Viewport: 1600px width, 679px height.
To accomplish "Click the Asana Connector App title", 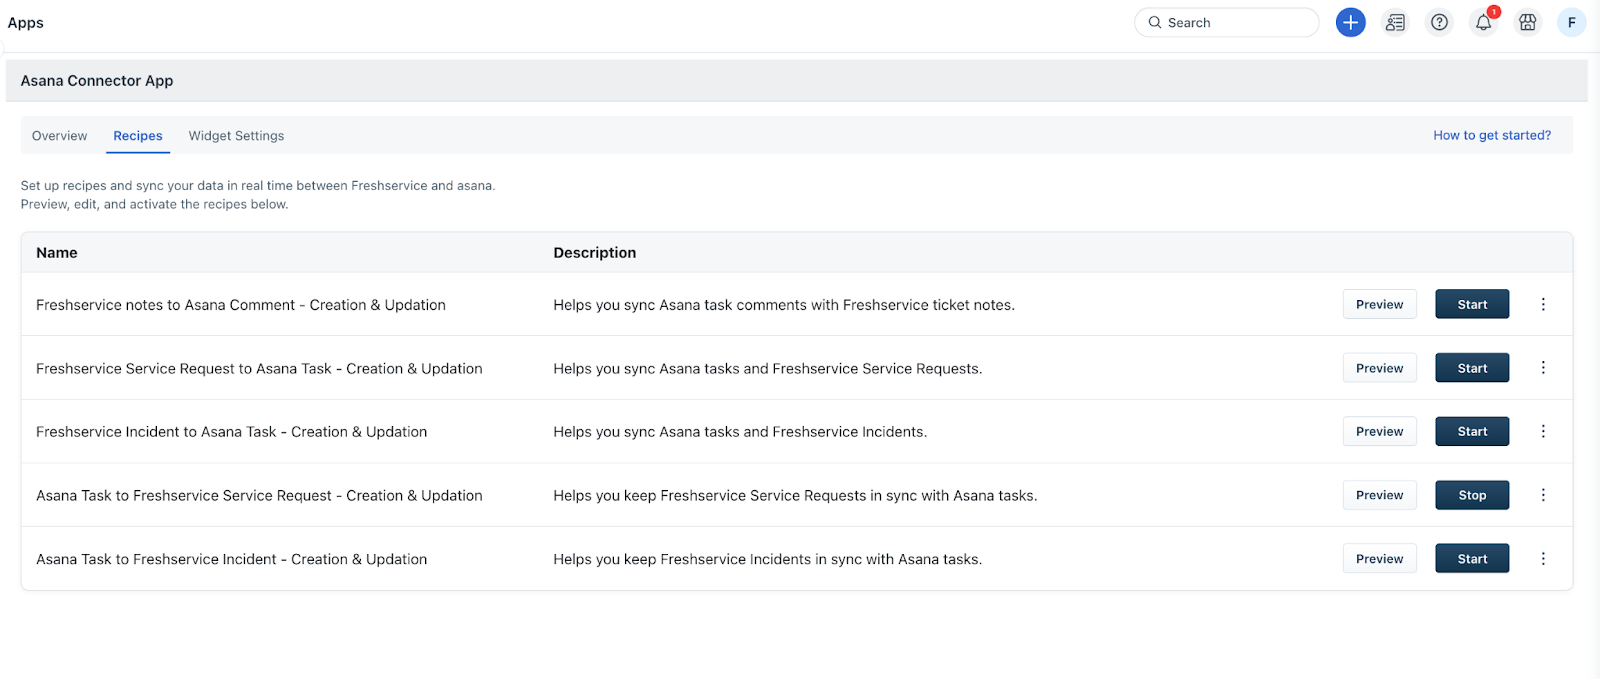I will click(x=97, y=81).
